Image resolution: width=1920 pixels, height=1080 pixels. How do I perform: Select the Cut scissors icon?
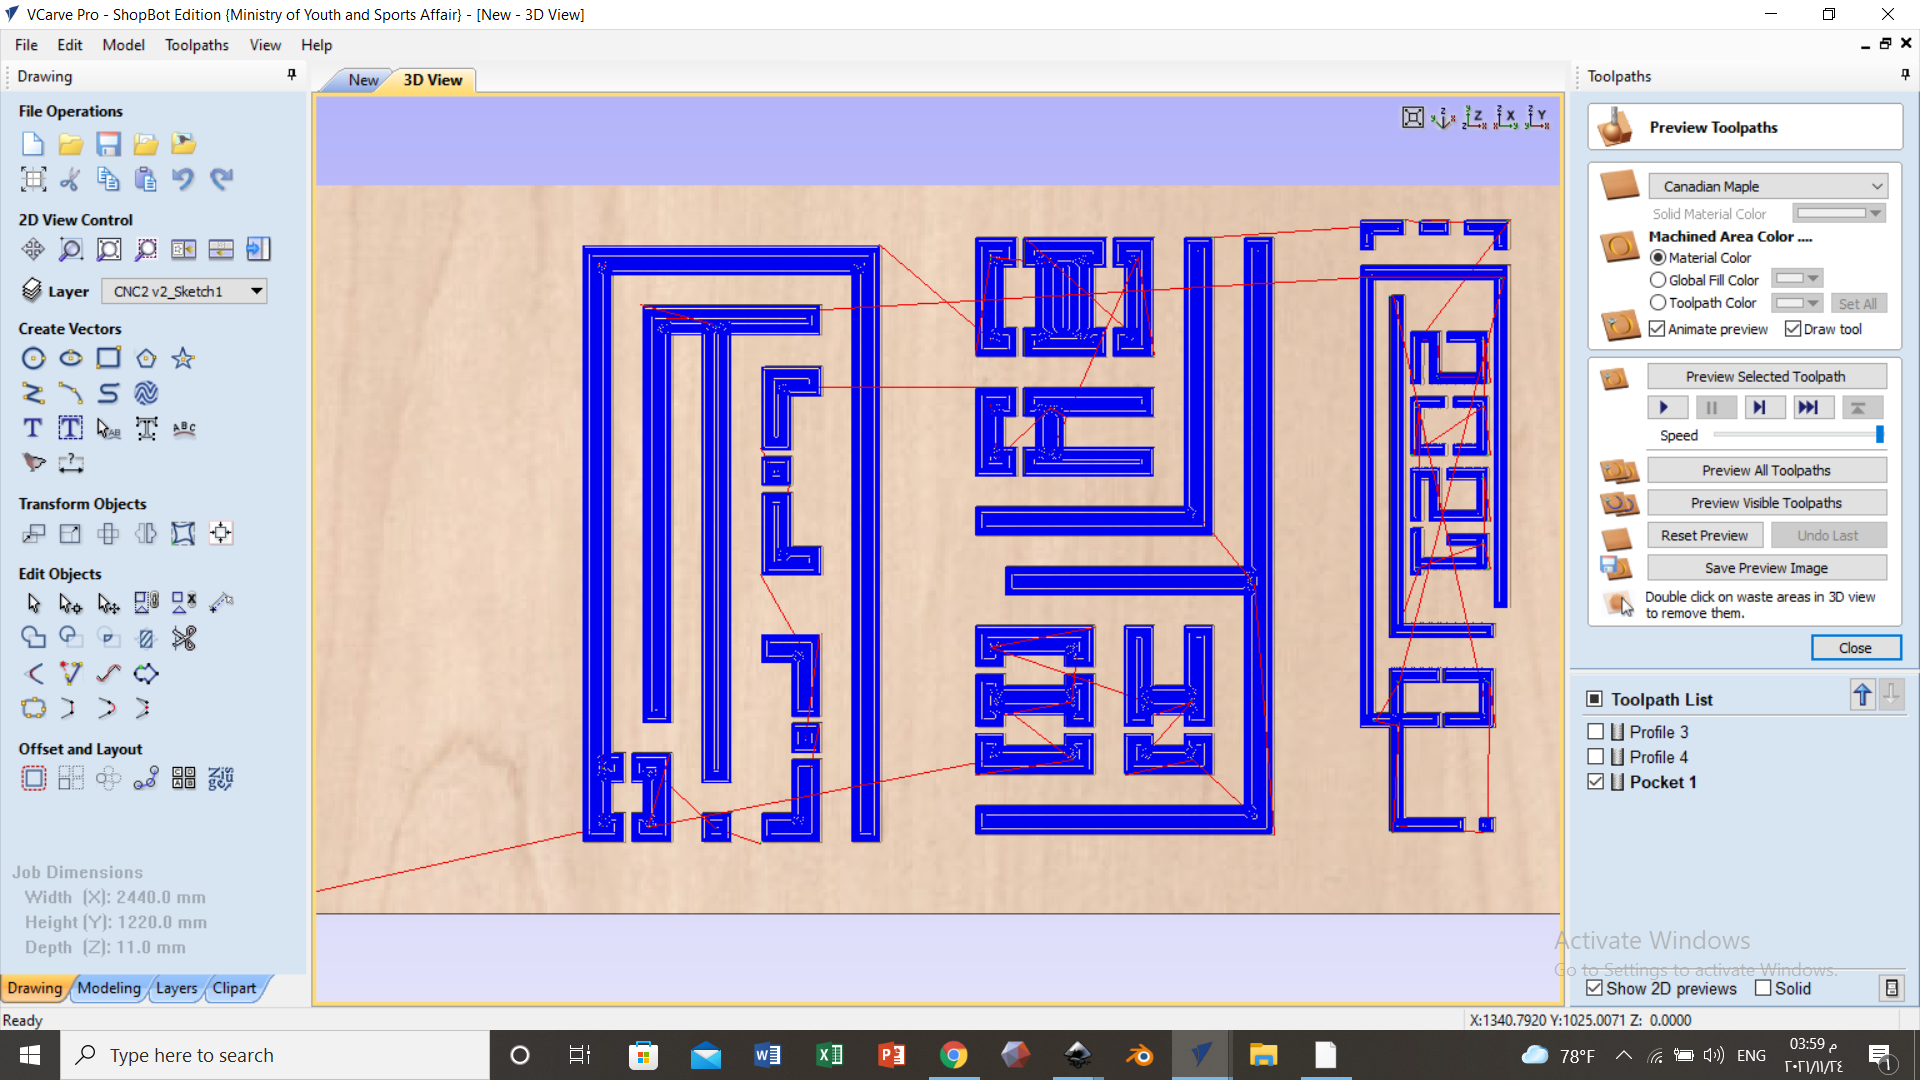70,179
